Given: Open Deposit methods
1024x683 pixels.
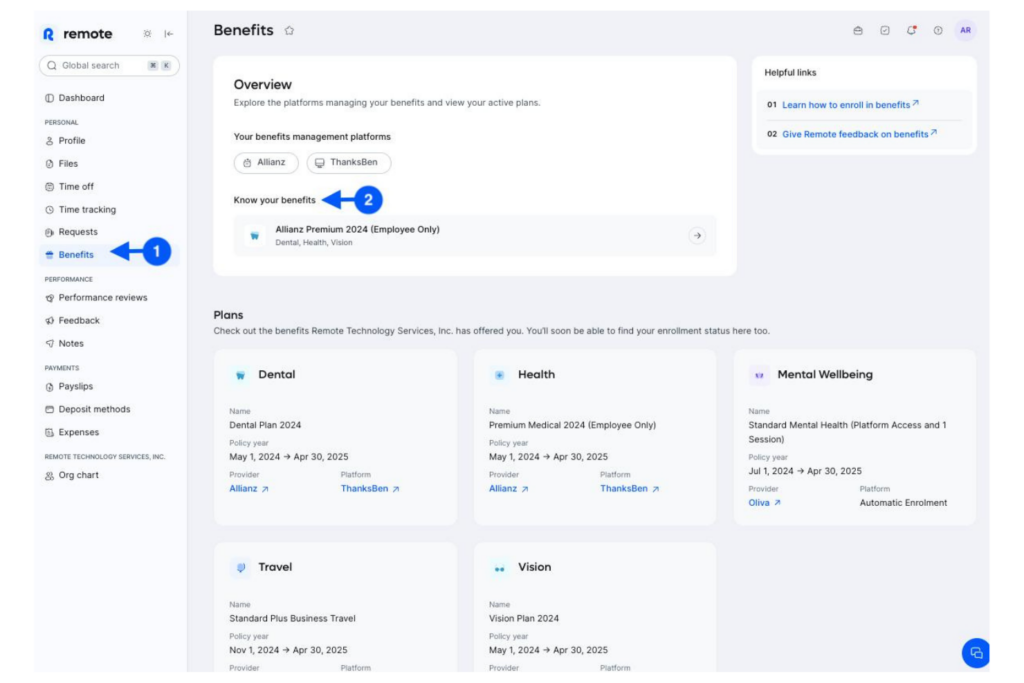Looking at the screenshot, I should click(94, 409).
